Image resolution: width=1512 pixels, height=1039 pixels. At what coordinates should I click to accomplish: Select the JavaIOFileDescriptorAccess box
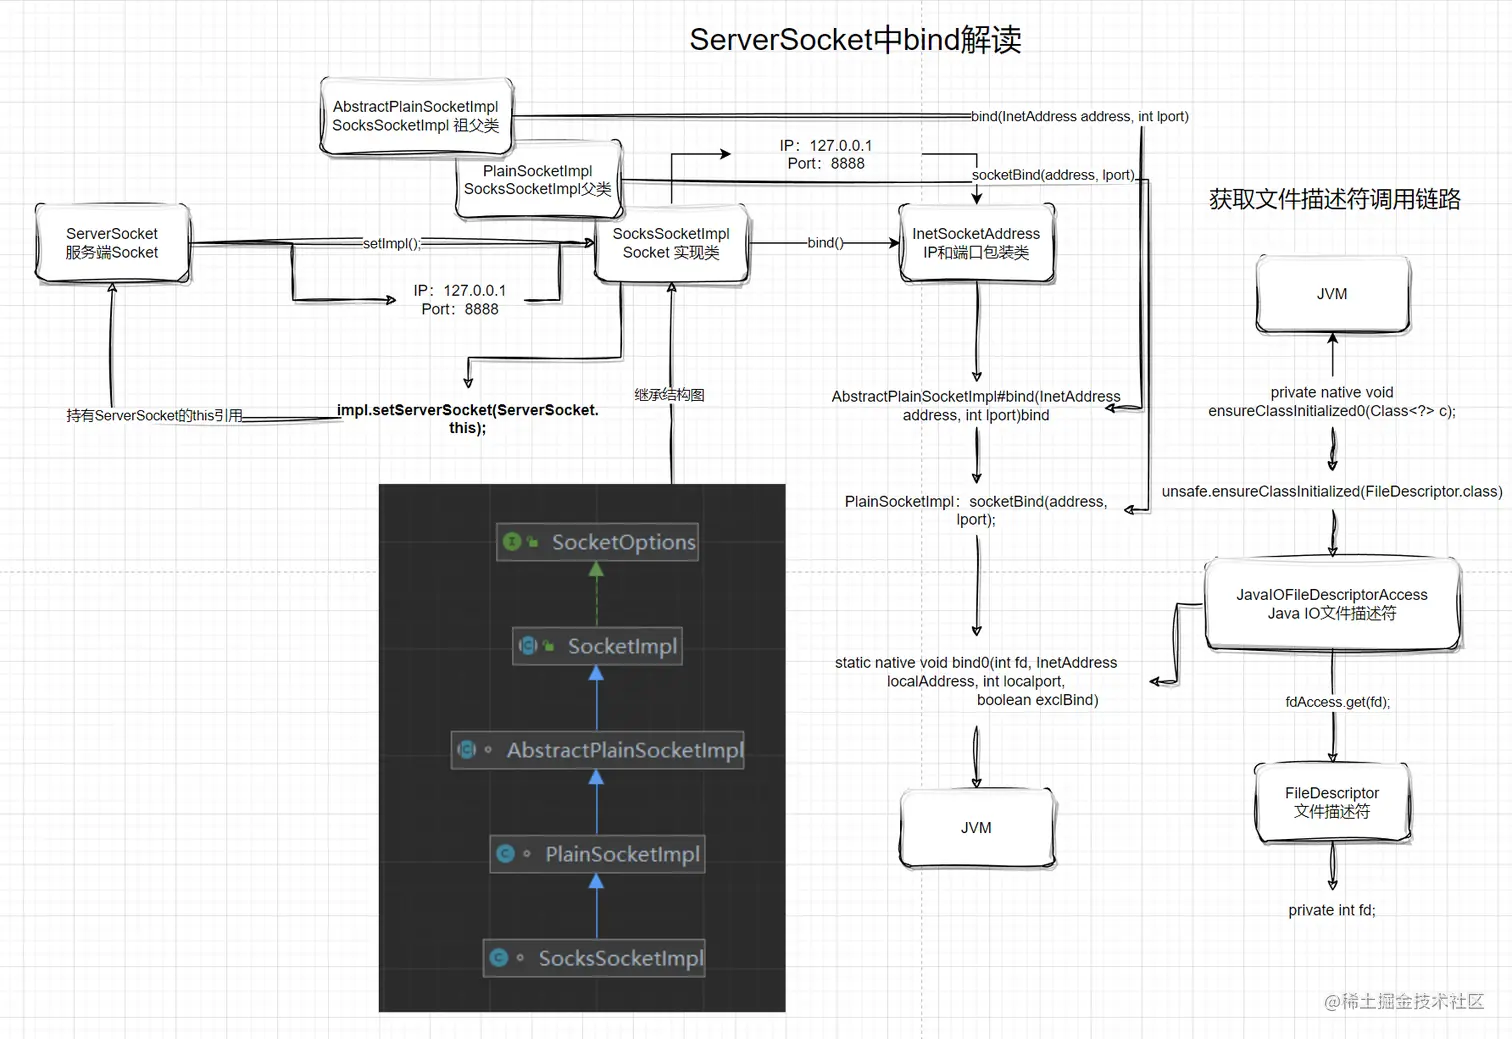click(1332, 604)
